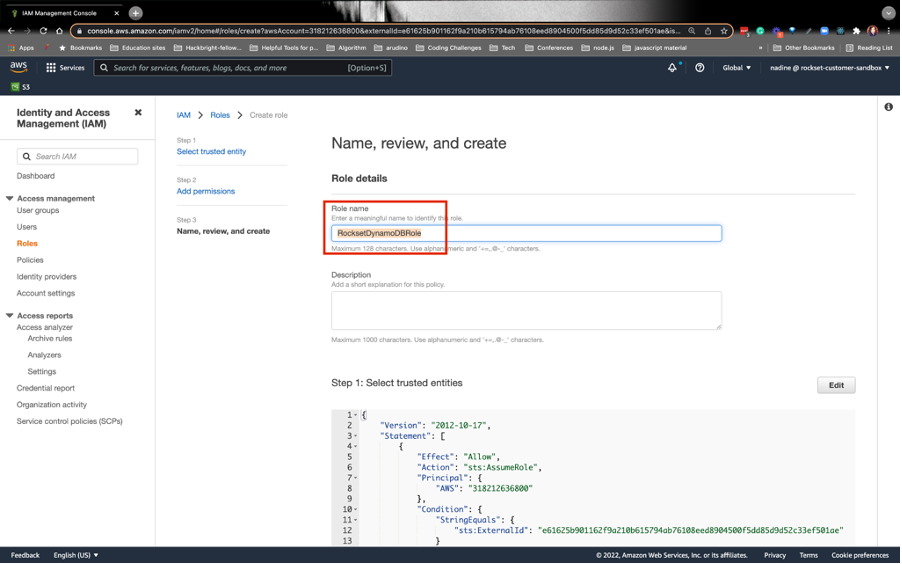Open the Coding Challenges bookmark folder
902x564 pixels.
point(449,48)
